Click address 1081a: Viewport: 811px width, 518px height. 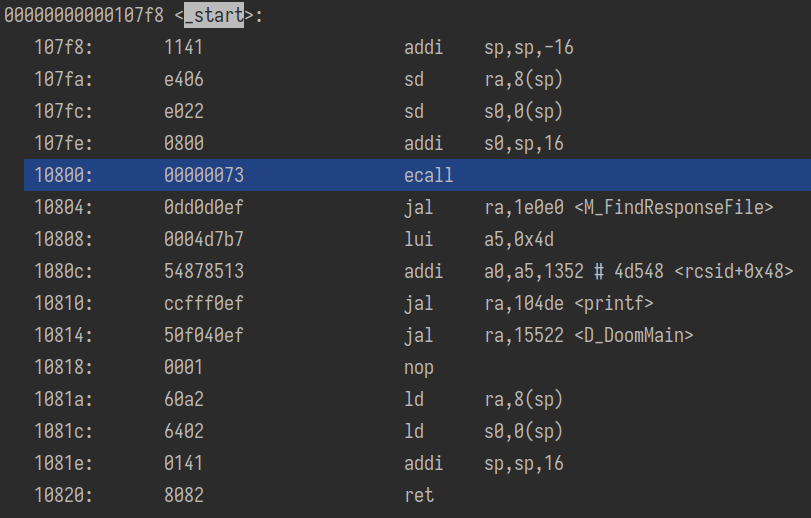[64, 400]
